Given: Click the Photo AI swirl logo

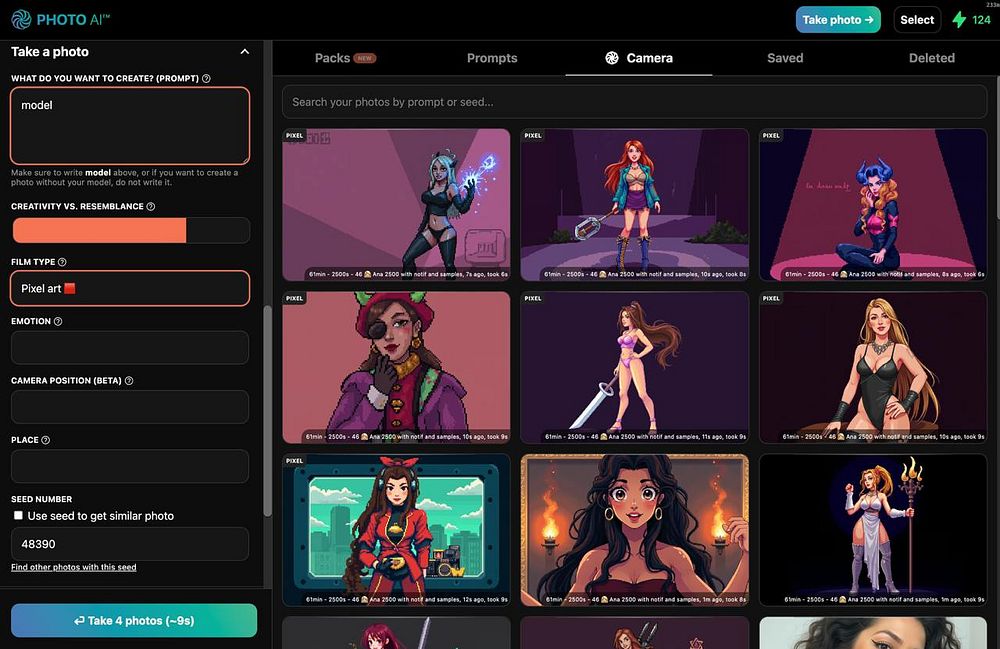Looking at the screenshot, I should (21, 19).
